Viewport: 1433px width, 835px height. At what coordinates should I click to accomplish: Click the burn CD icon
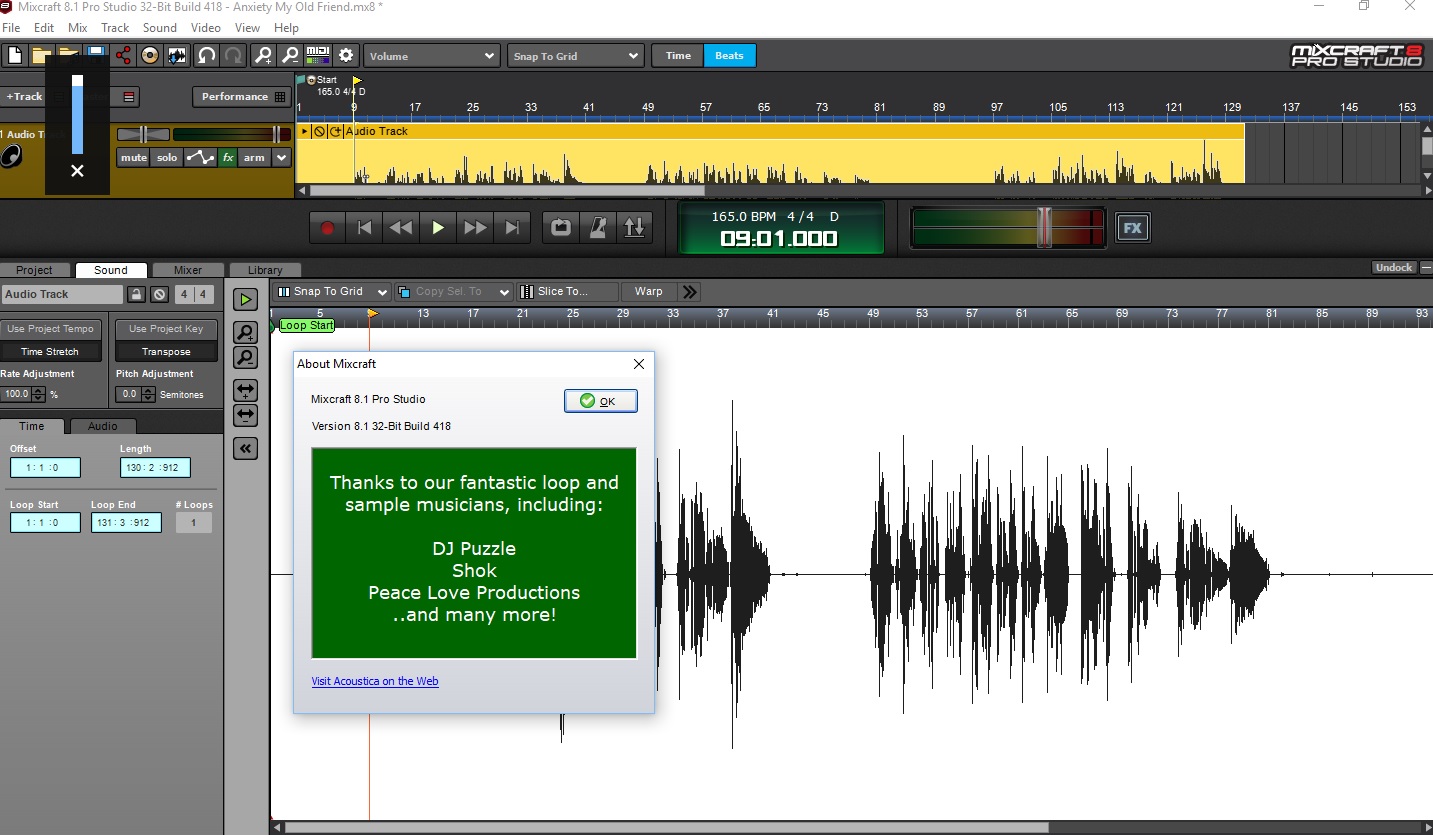(150, 56)
